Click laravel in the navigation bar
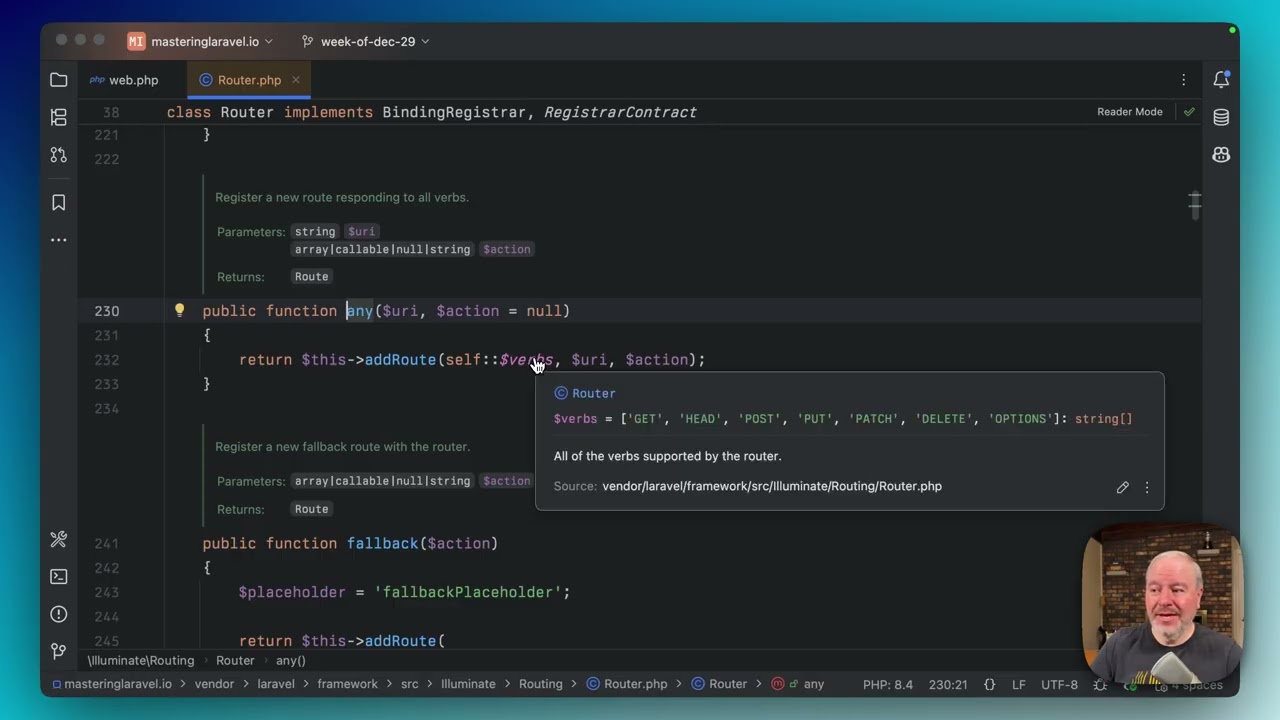Image resolution: width=1280 pixels, height=720 pixels. pos(276,685)
